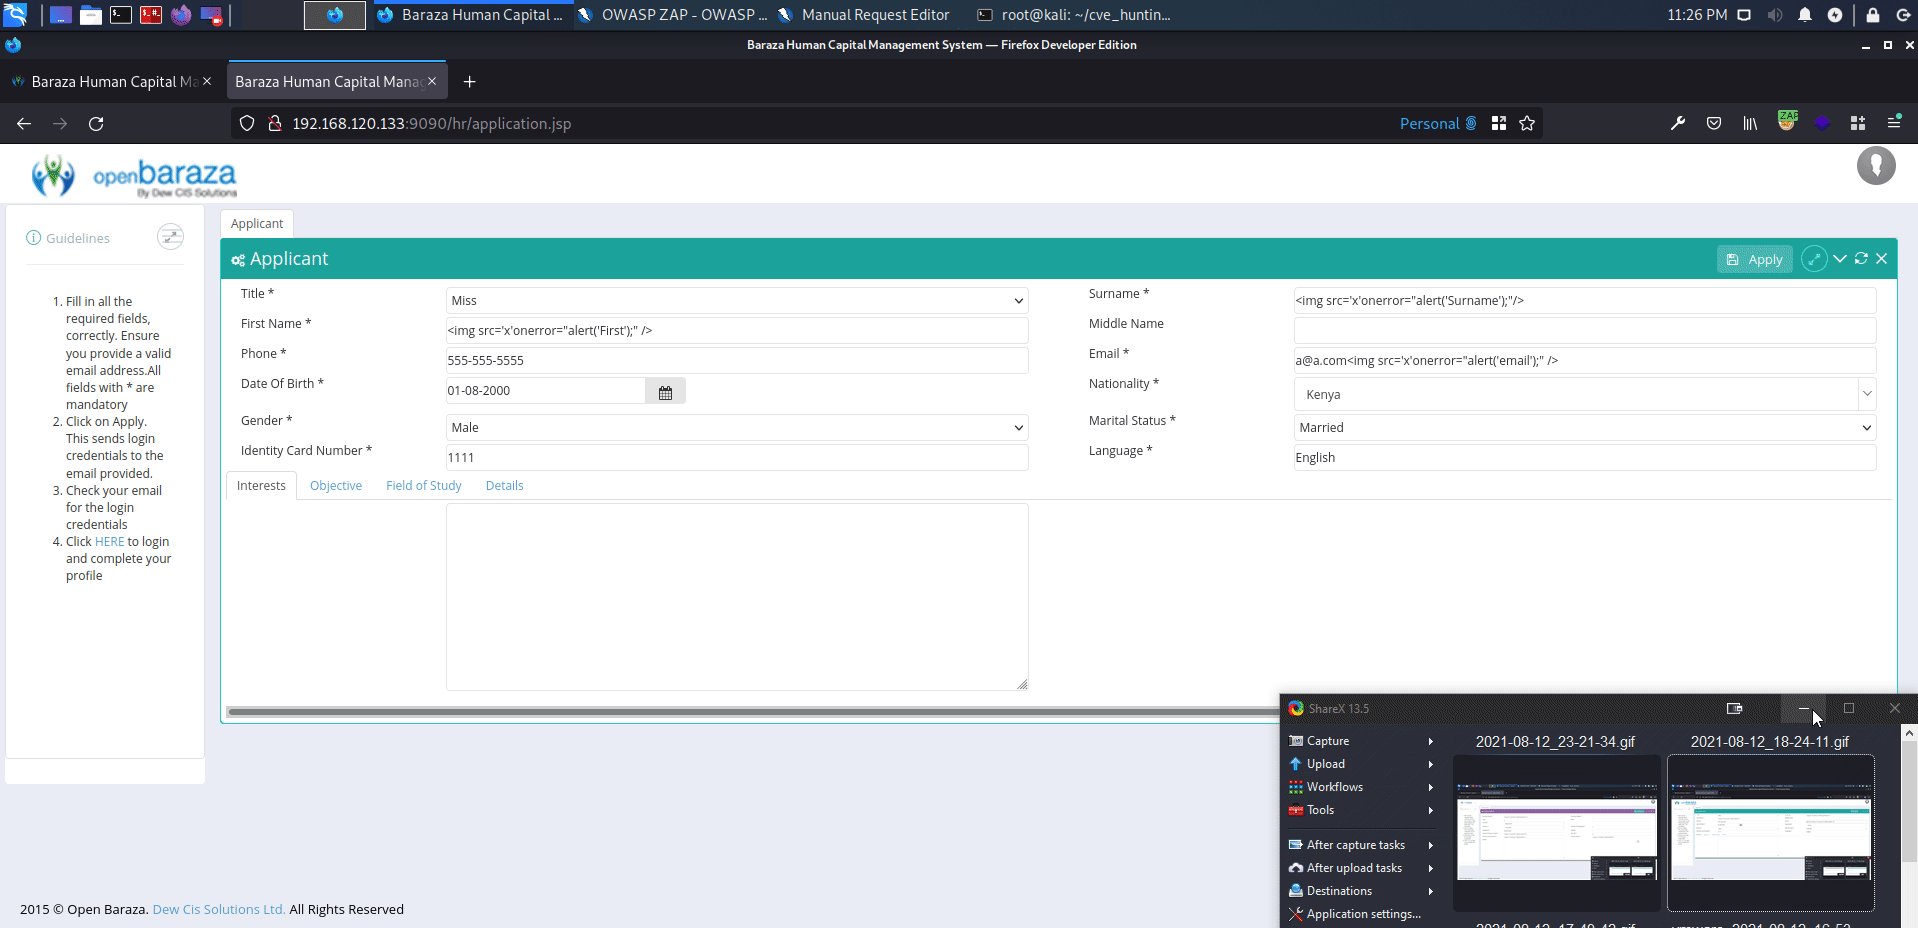
Task: Go back to the previous page
Action: coord(24,124)
